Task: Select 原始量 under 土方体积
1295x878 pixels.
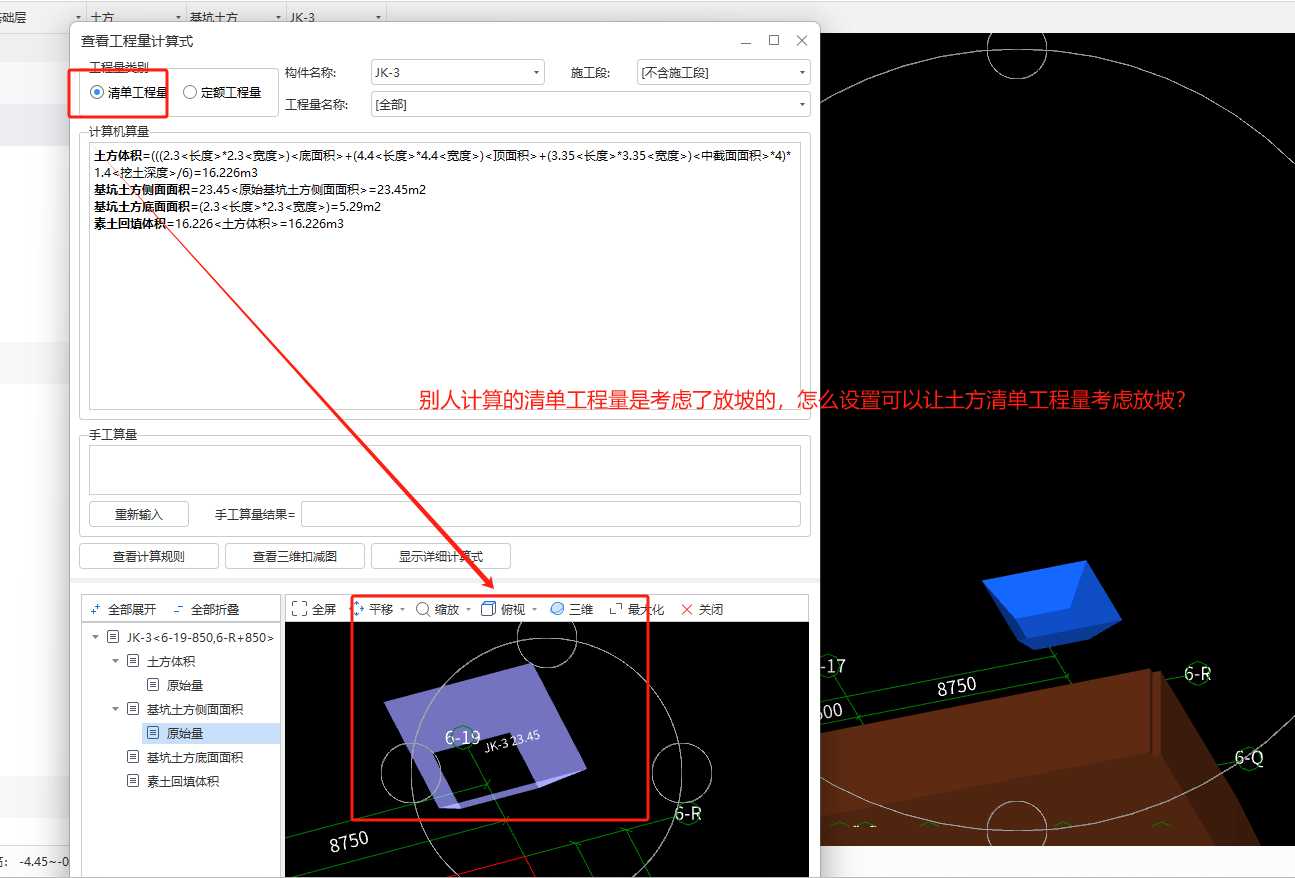Action: coord(185,685)
